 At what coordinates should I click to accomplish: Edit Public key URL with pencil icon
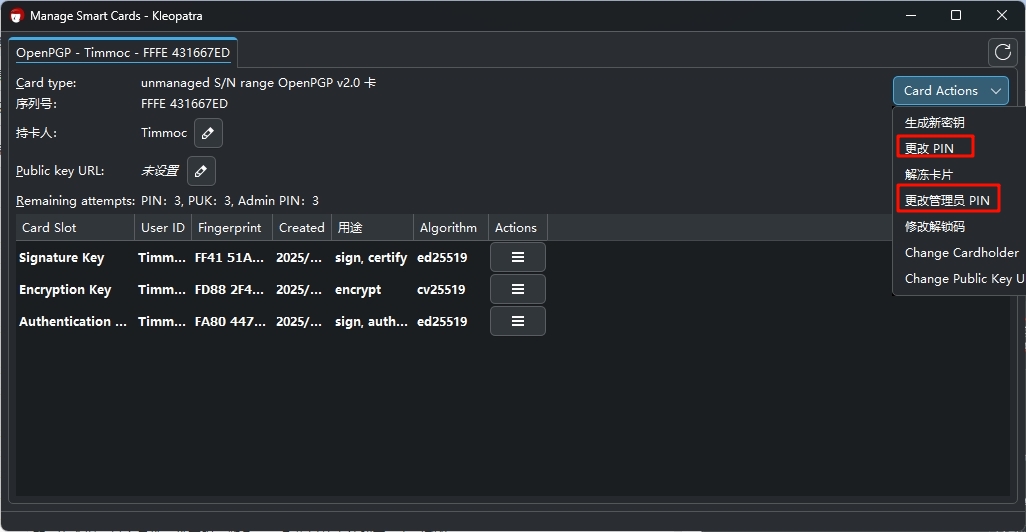click(x=201, y=171)
